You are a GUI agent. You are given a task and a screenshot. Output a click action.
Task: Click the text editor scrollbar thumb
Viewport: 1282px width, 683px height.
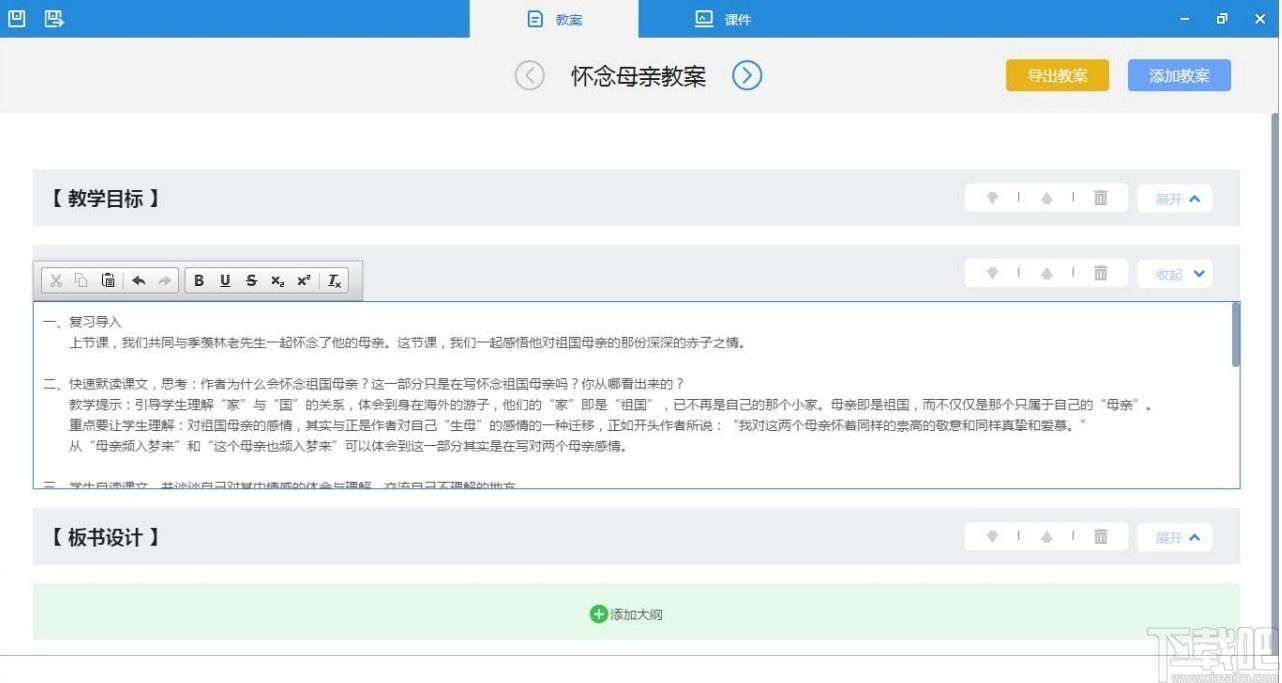(1236, 334)
